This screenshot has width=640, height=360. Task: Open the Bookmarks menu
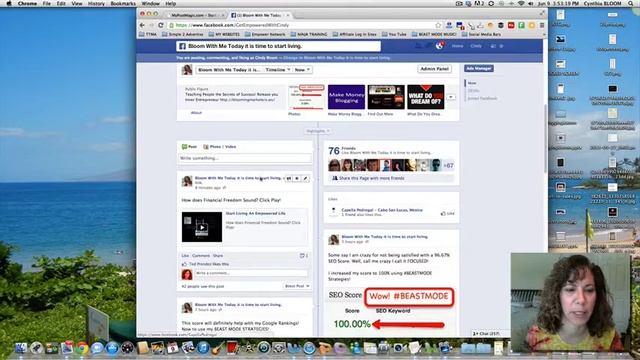[123, 3]
